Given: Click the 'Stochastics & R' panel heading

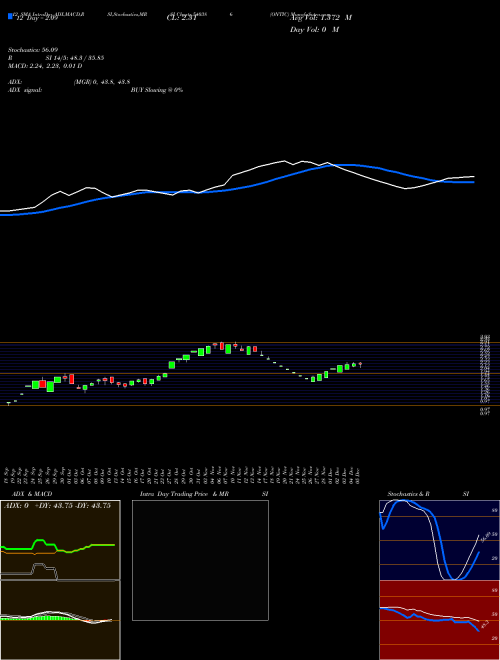Looking at the screenshot, I should tap(409, 494).
